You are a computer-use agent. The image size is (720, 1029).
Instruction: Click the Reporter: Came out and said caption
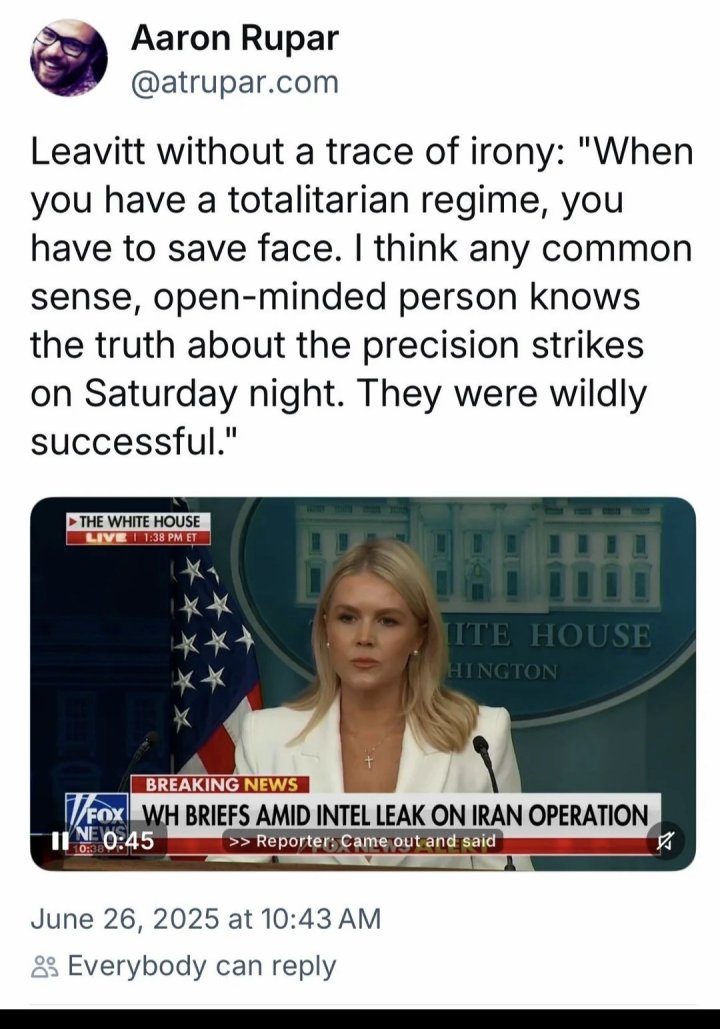click(363, 841)
